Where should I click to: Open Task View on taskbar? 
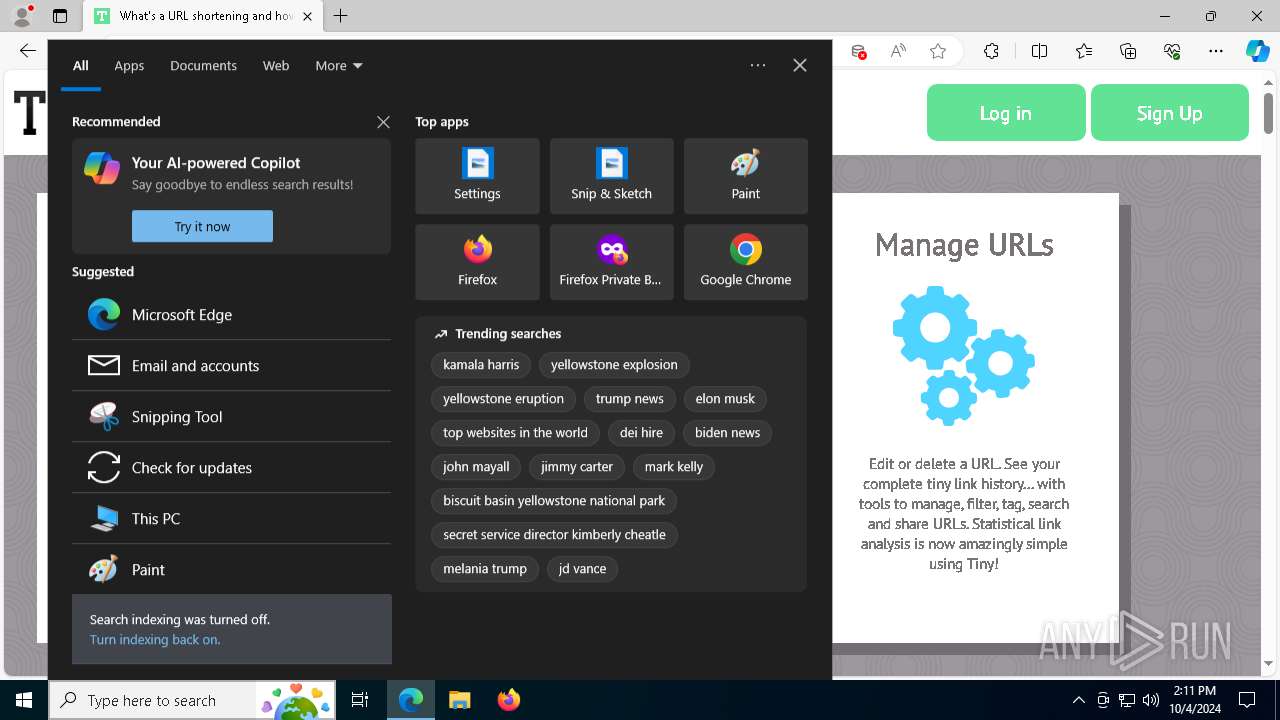(360, 700)
